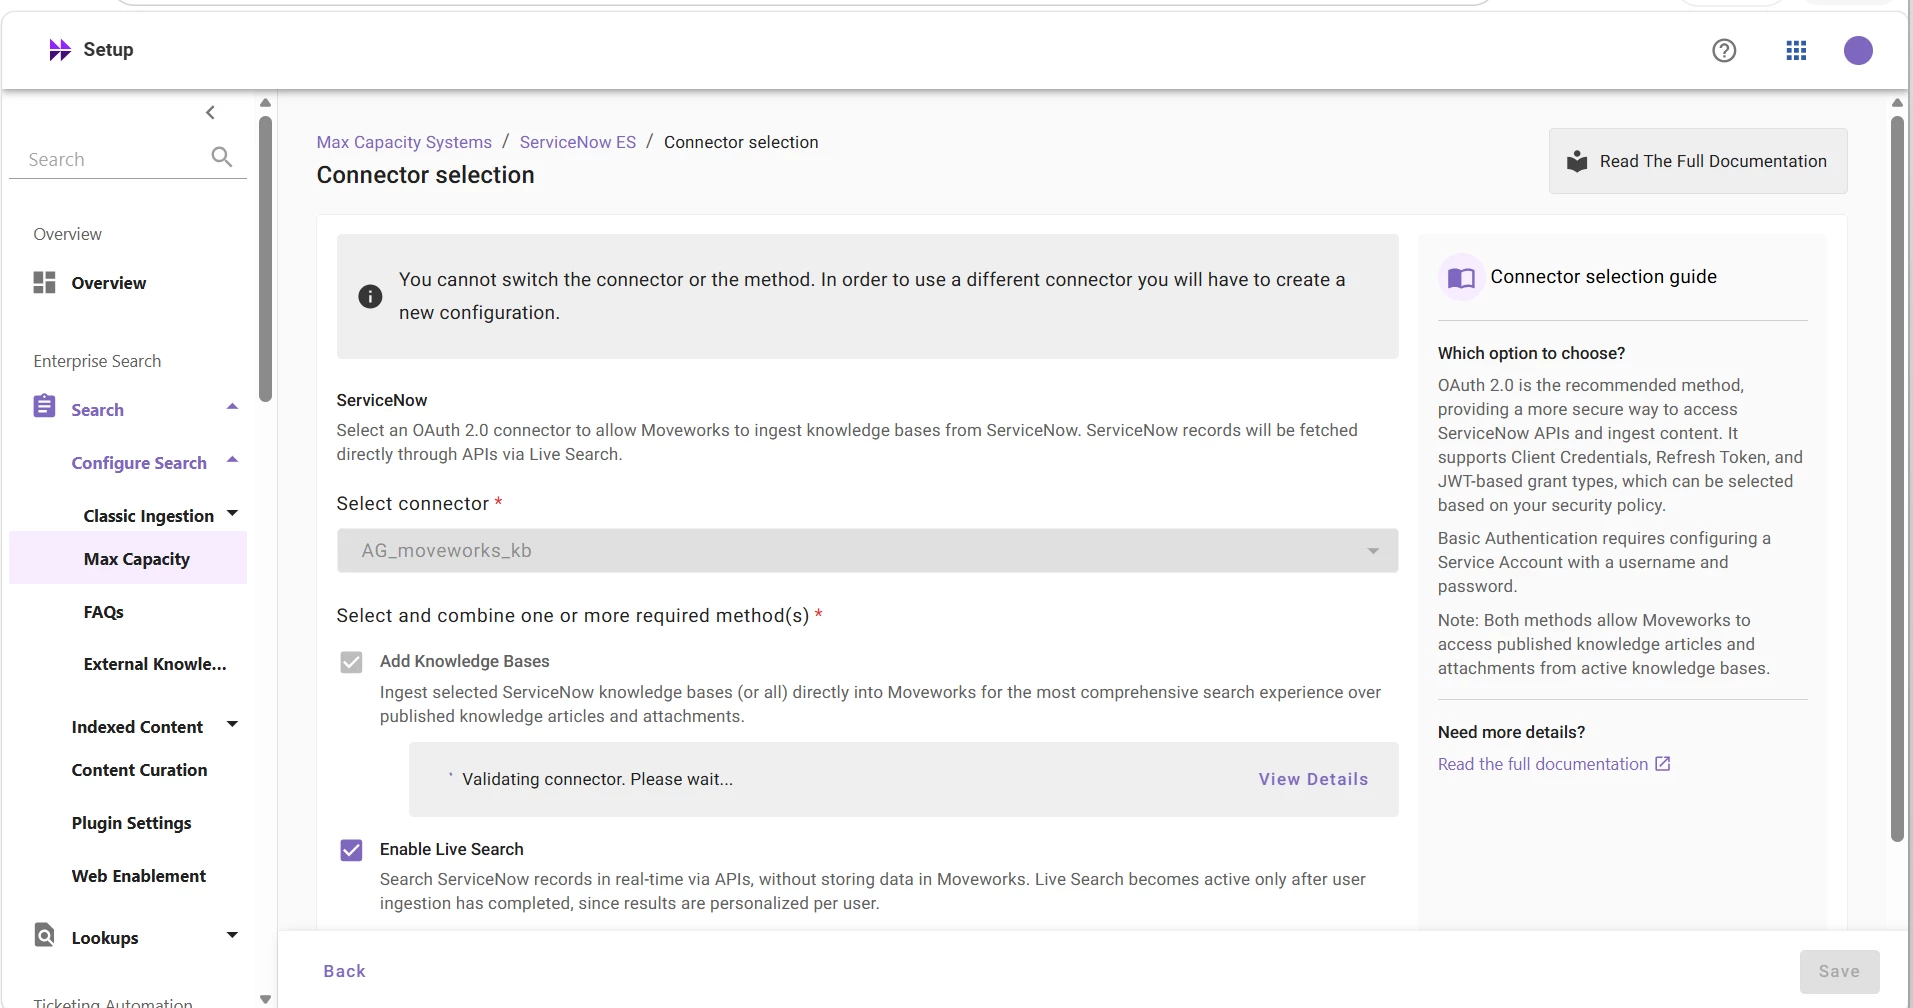
Task: Click the main page scroll up arrow
Action: click(x=1897, y=102)
